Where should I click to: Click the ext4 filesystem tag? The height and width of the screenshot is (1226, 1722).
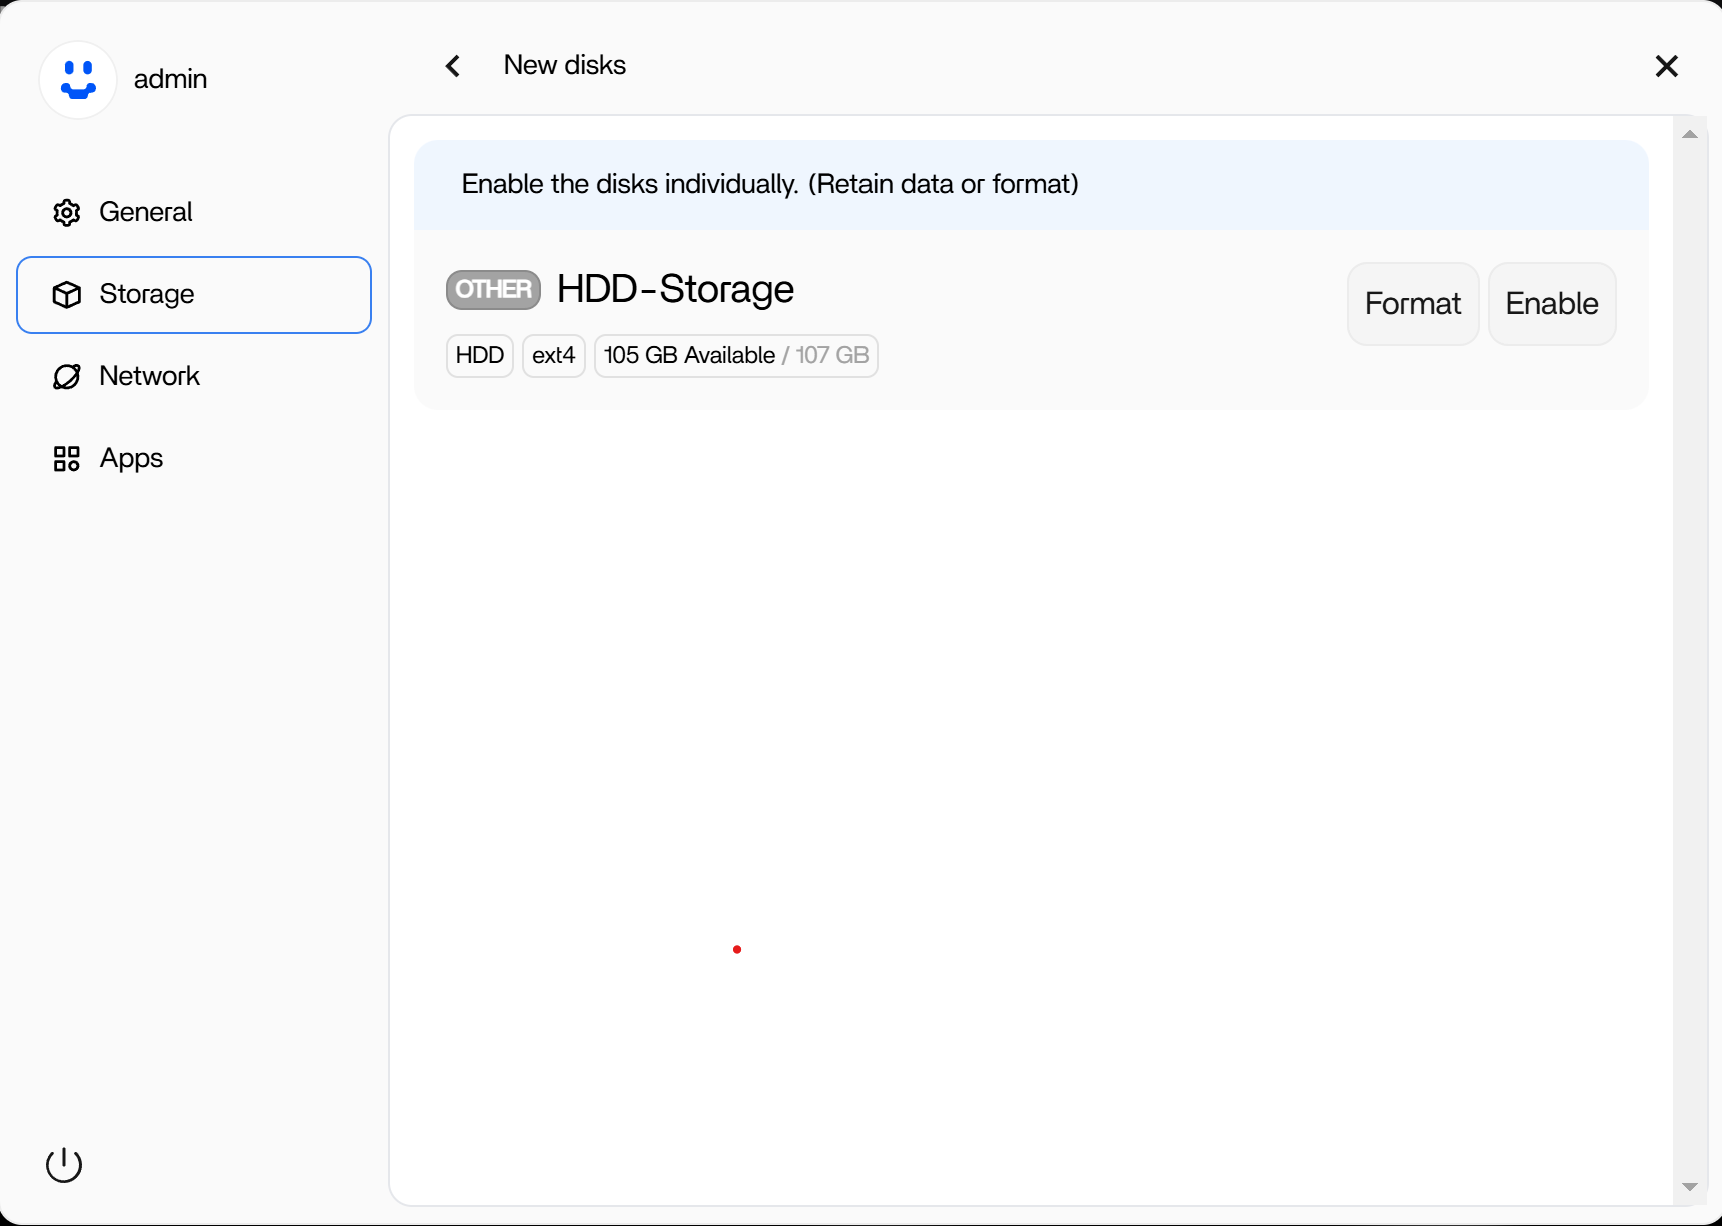tap(554, 356)
